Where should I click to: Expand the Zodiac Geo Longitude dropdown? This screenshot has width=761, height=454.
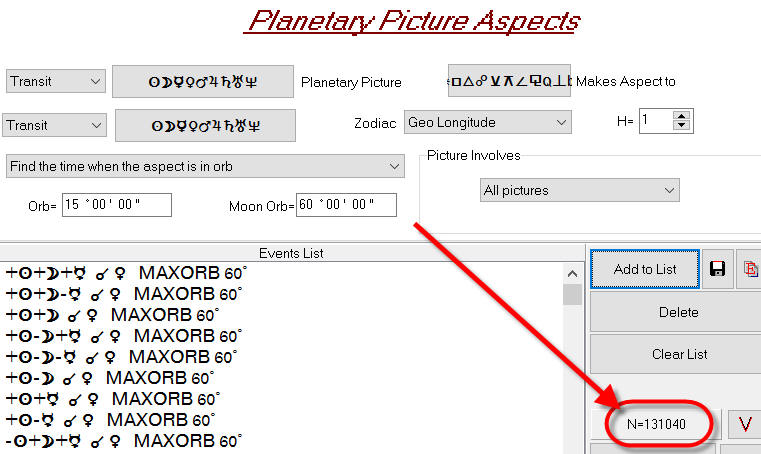(487, 122)
